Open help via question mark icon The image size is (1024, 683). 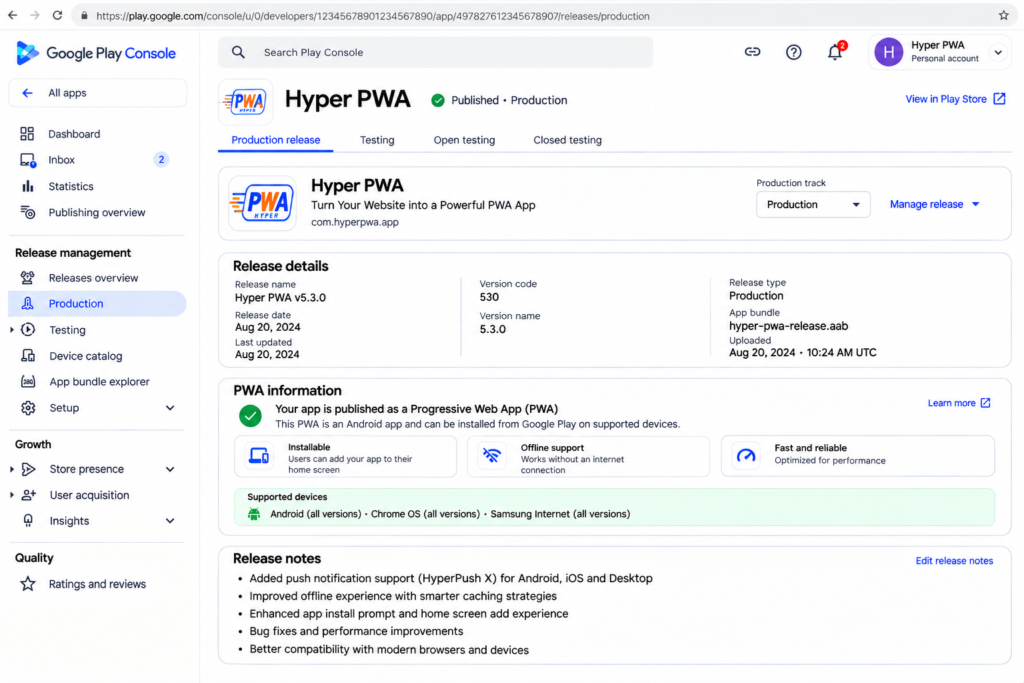(x=793, y=52)
